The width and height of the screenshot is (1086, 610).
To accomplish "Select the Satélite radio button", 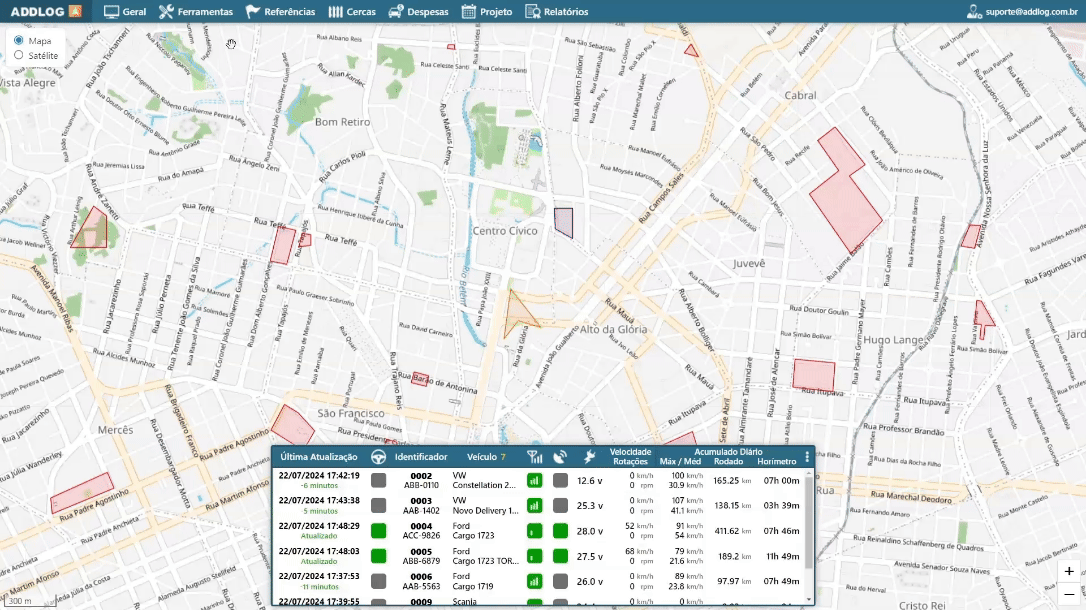I will tap(19, 56).
